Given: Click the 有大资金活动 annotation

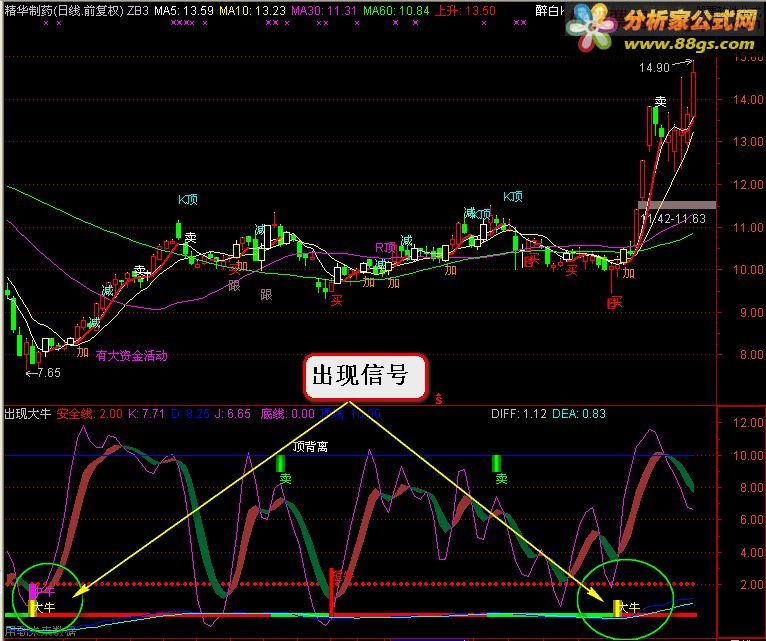Looking at the screenshot, I should pos(131,355).
